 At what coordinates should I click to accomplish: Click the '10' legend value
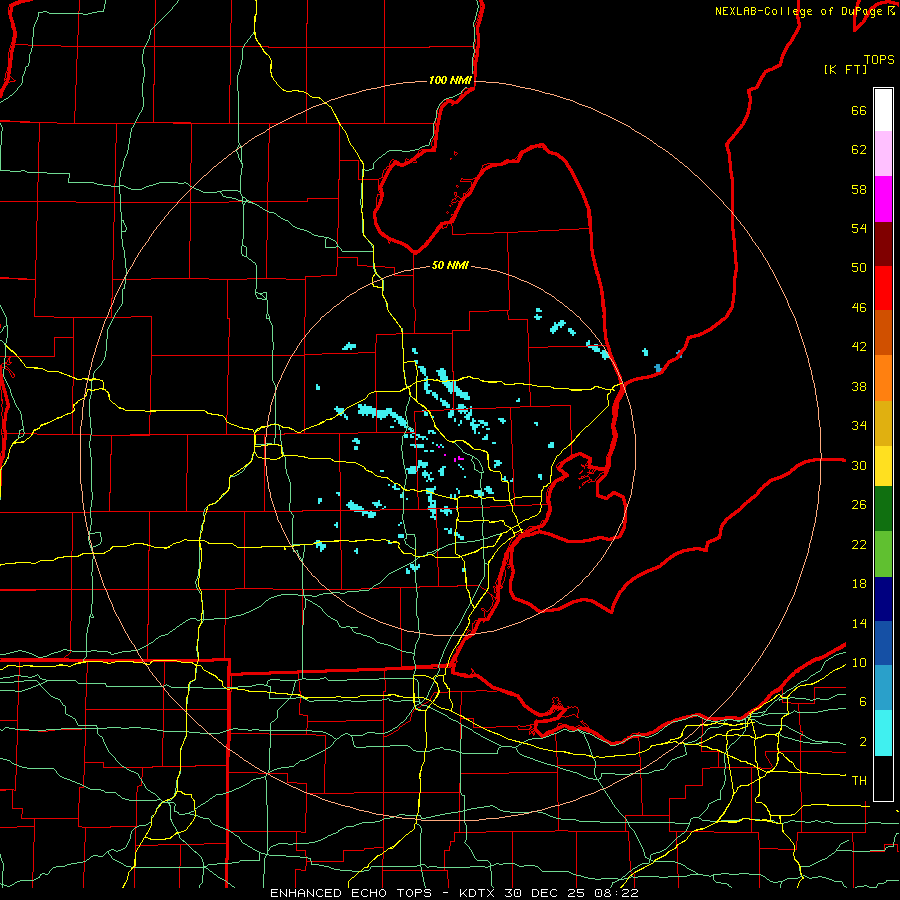coord(859,663)
